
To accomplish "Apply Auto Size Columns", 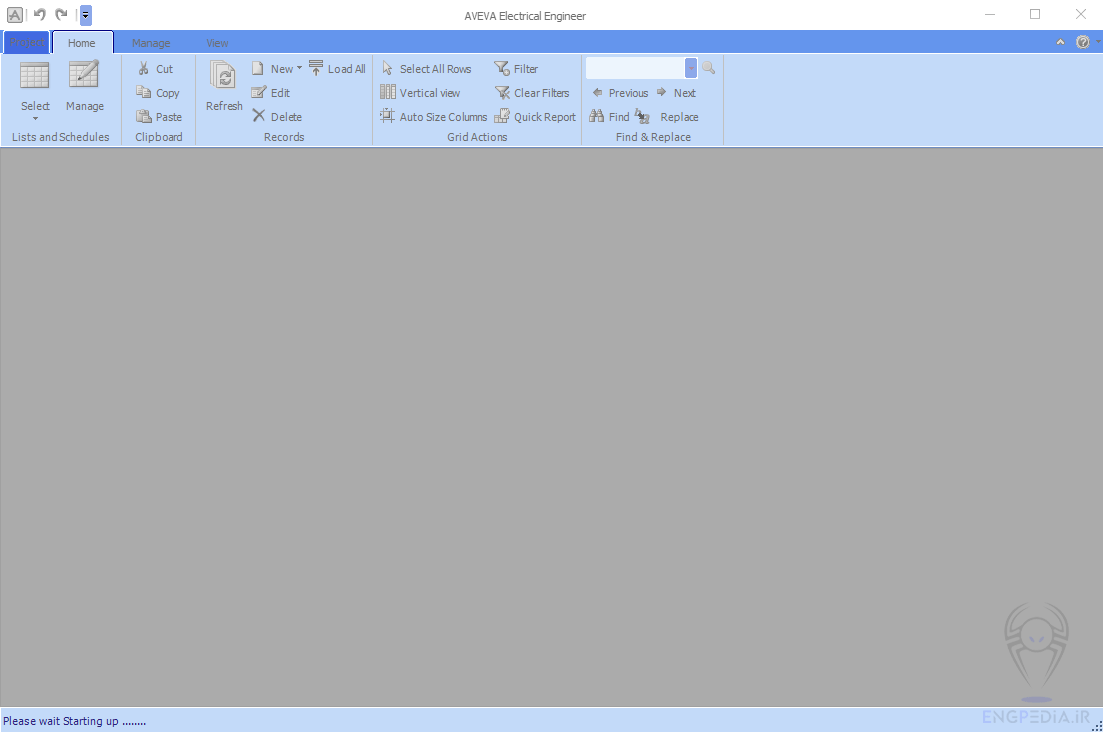I will point(433,116).
